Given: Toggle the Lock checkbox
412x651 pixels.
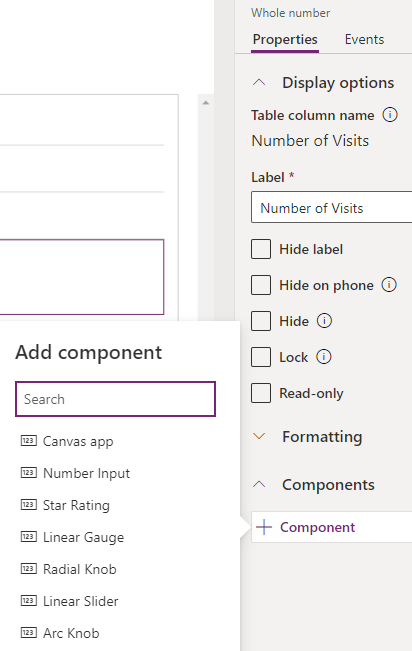Looking at the screenshot, I should [x=261, y=357].
